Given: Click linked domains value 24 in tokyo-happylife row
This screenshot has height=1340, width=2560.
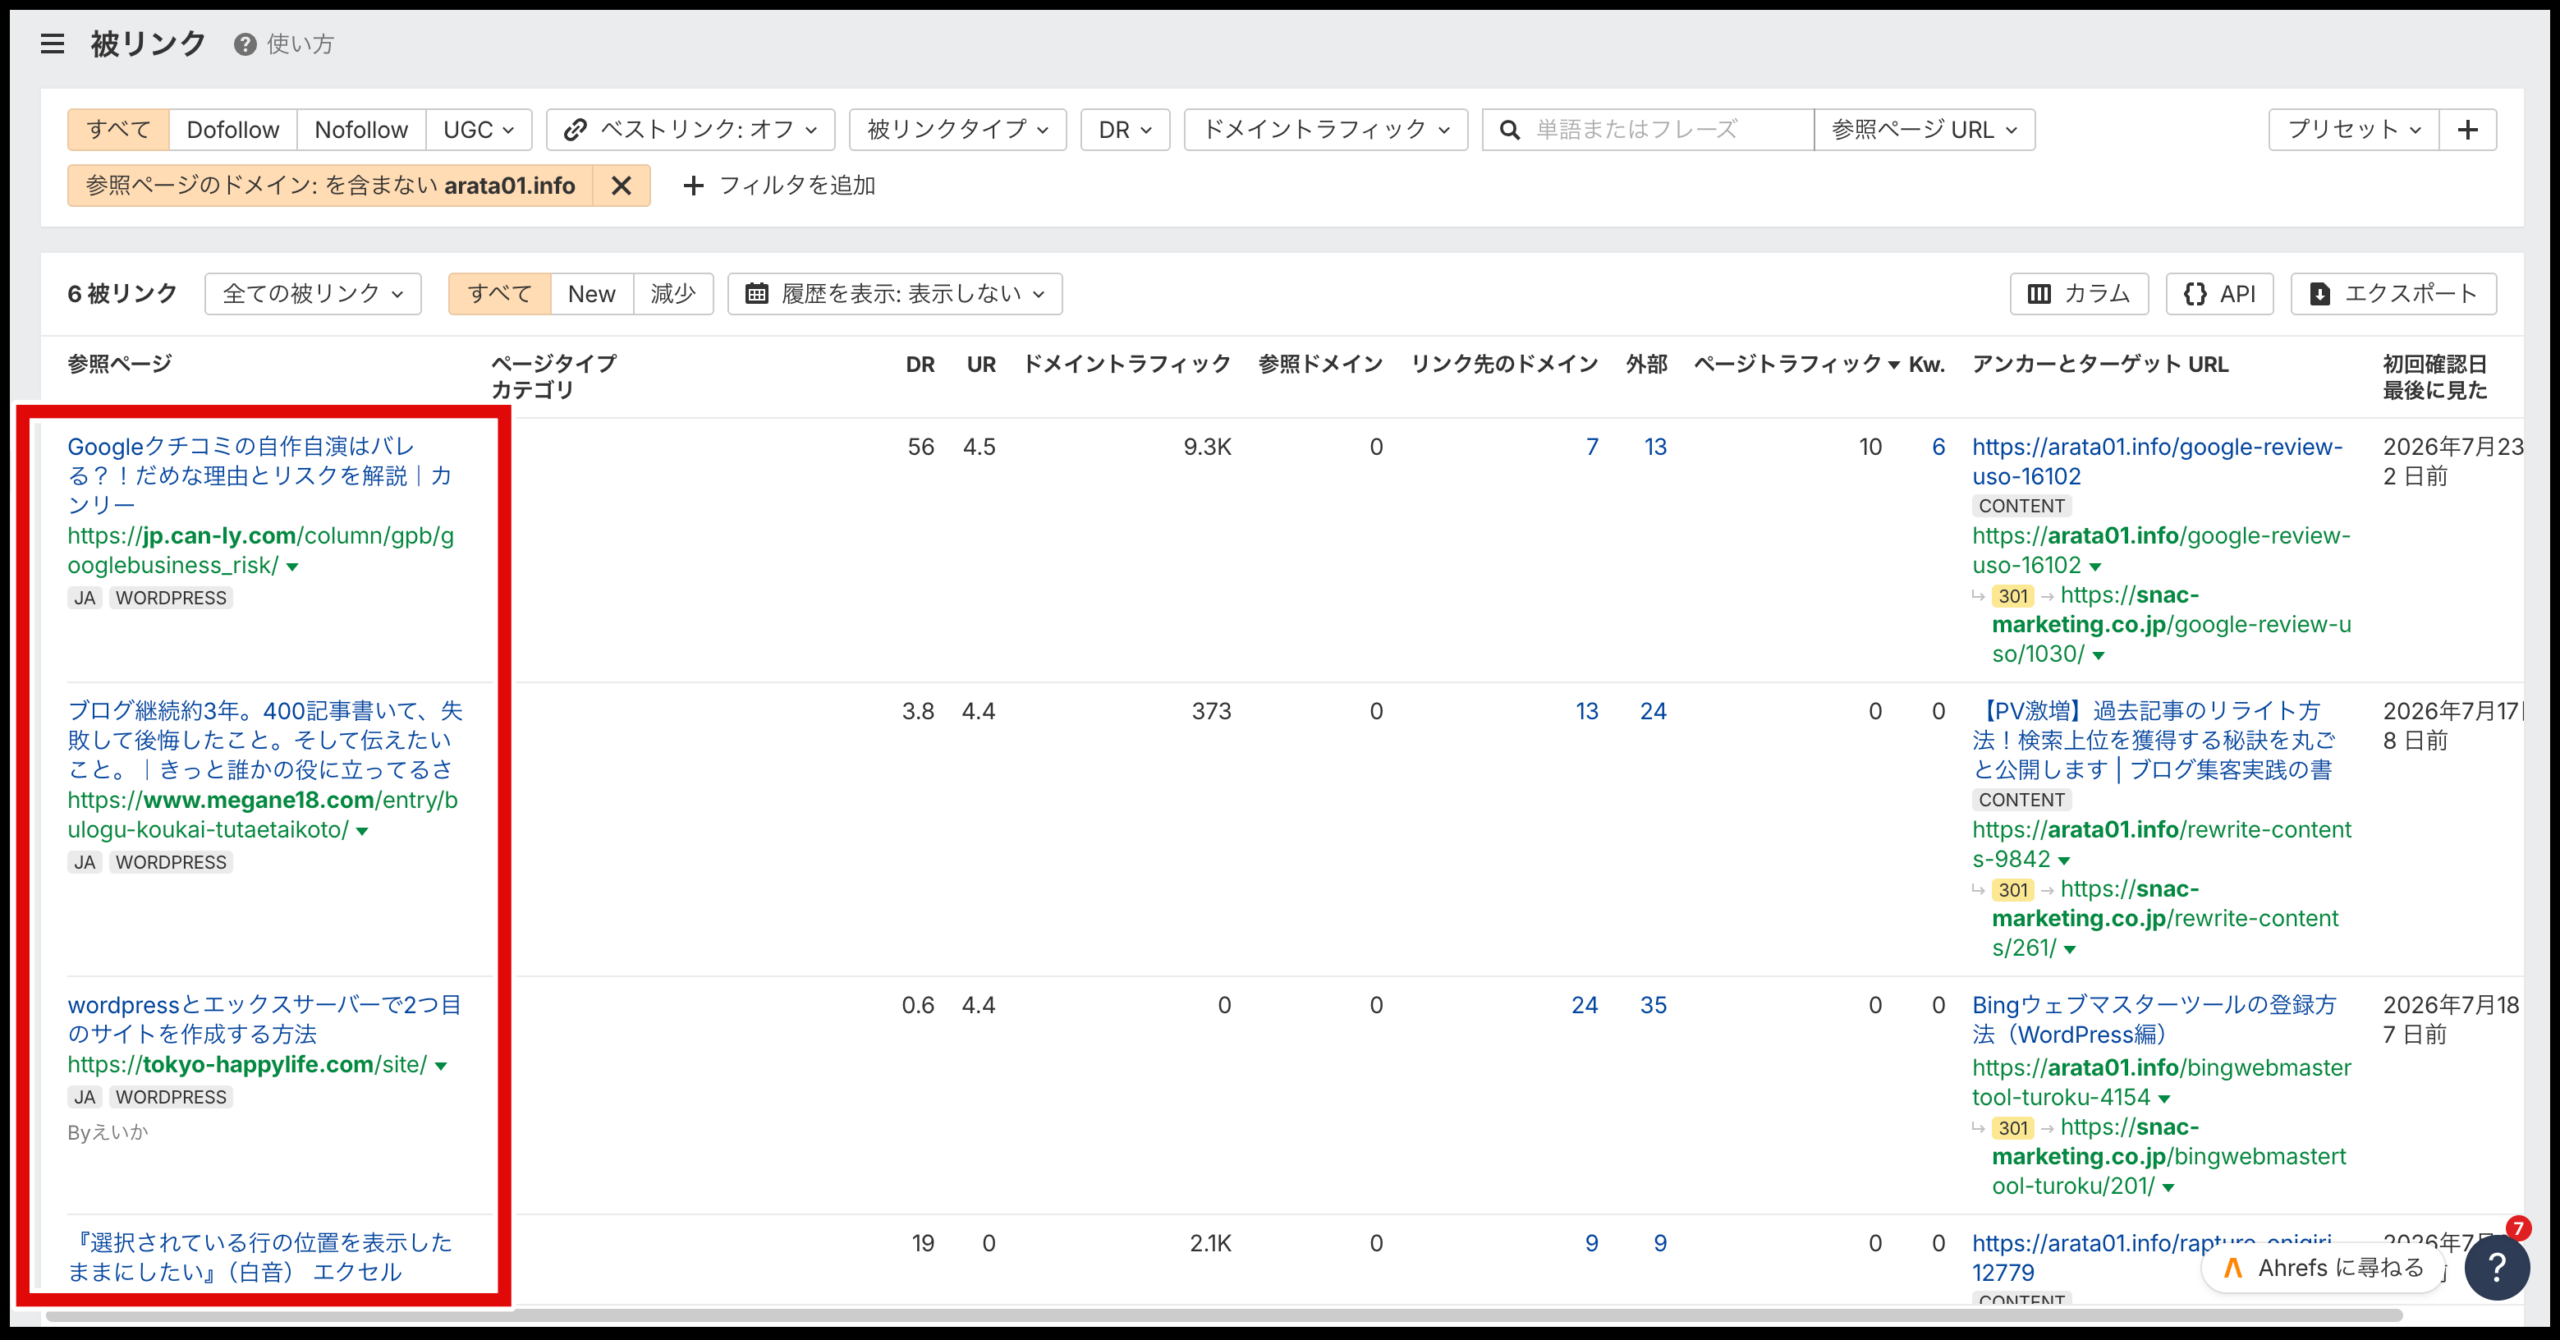Looking at the screenshot, I should click(x=1584, y=1005).
